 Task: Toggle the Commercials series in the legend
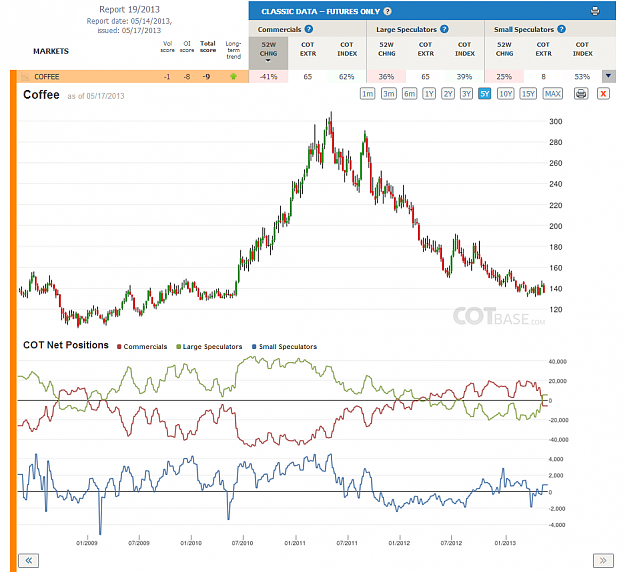pyautogui.click(x=142, y=347)
